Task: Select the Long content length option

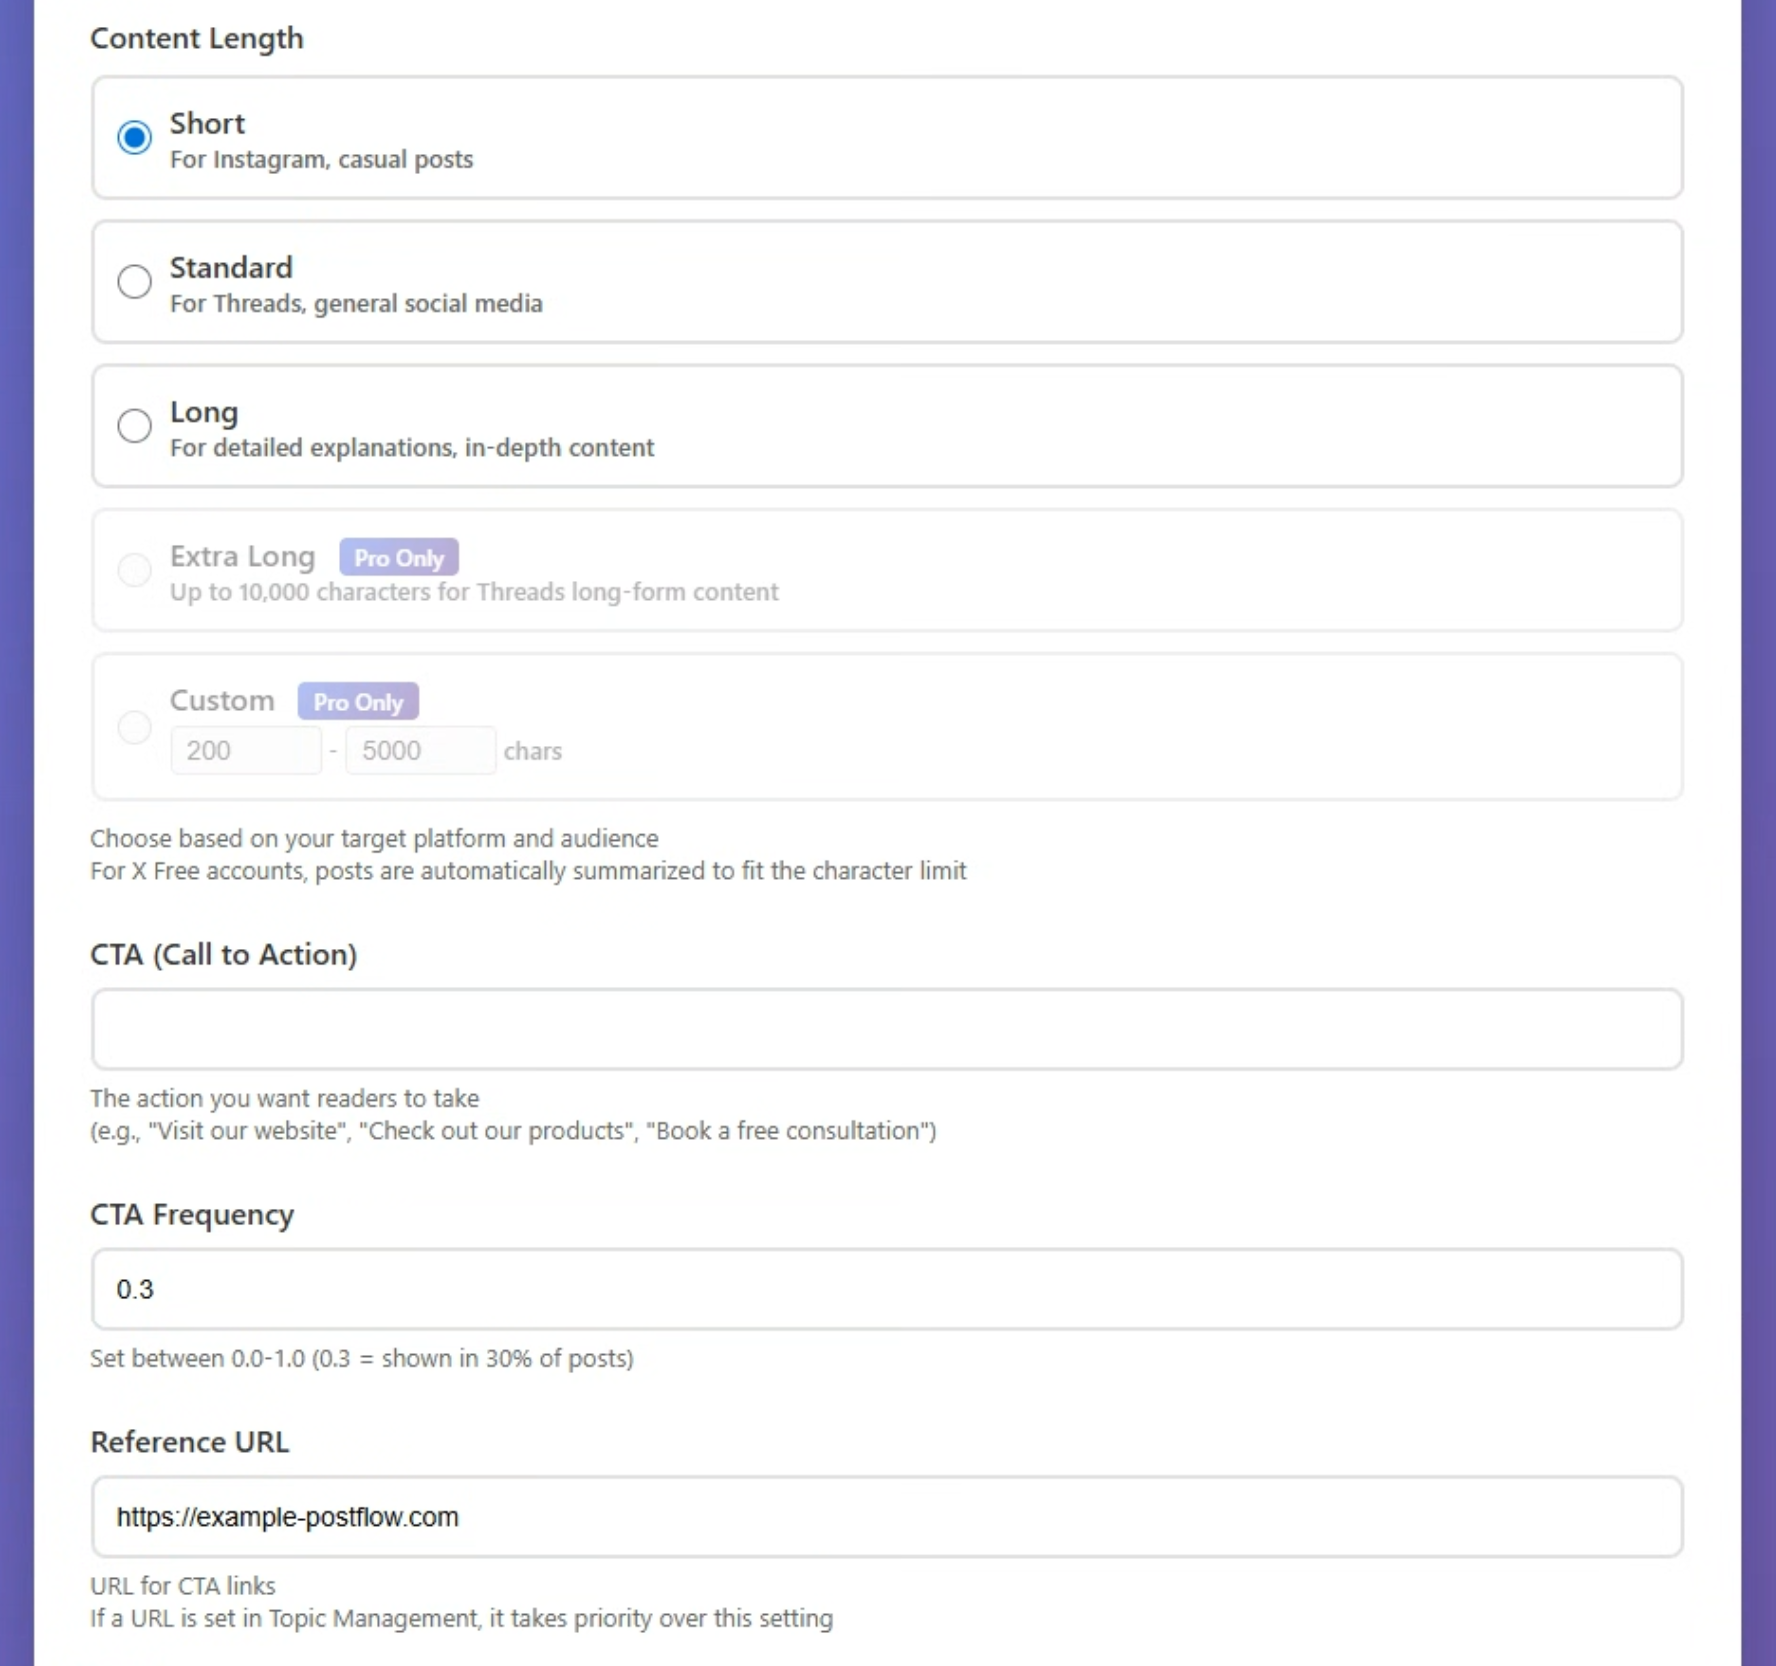Action: tap(135, 425)
